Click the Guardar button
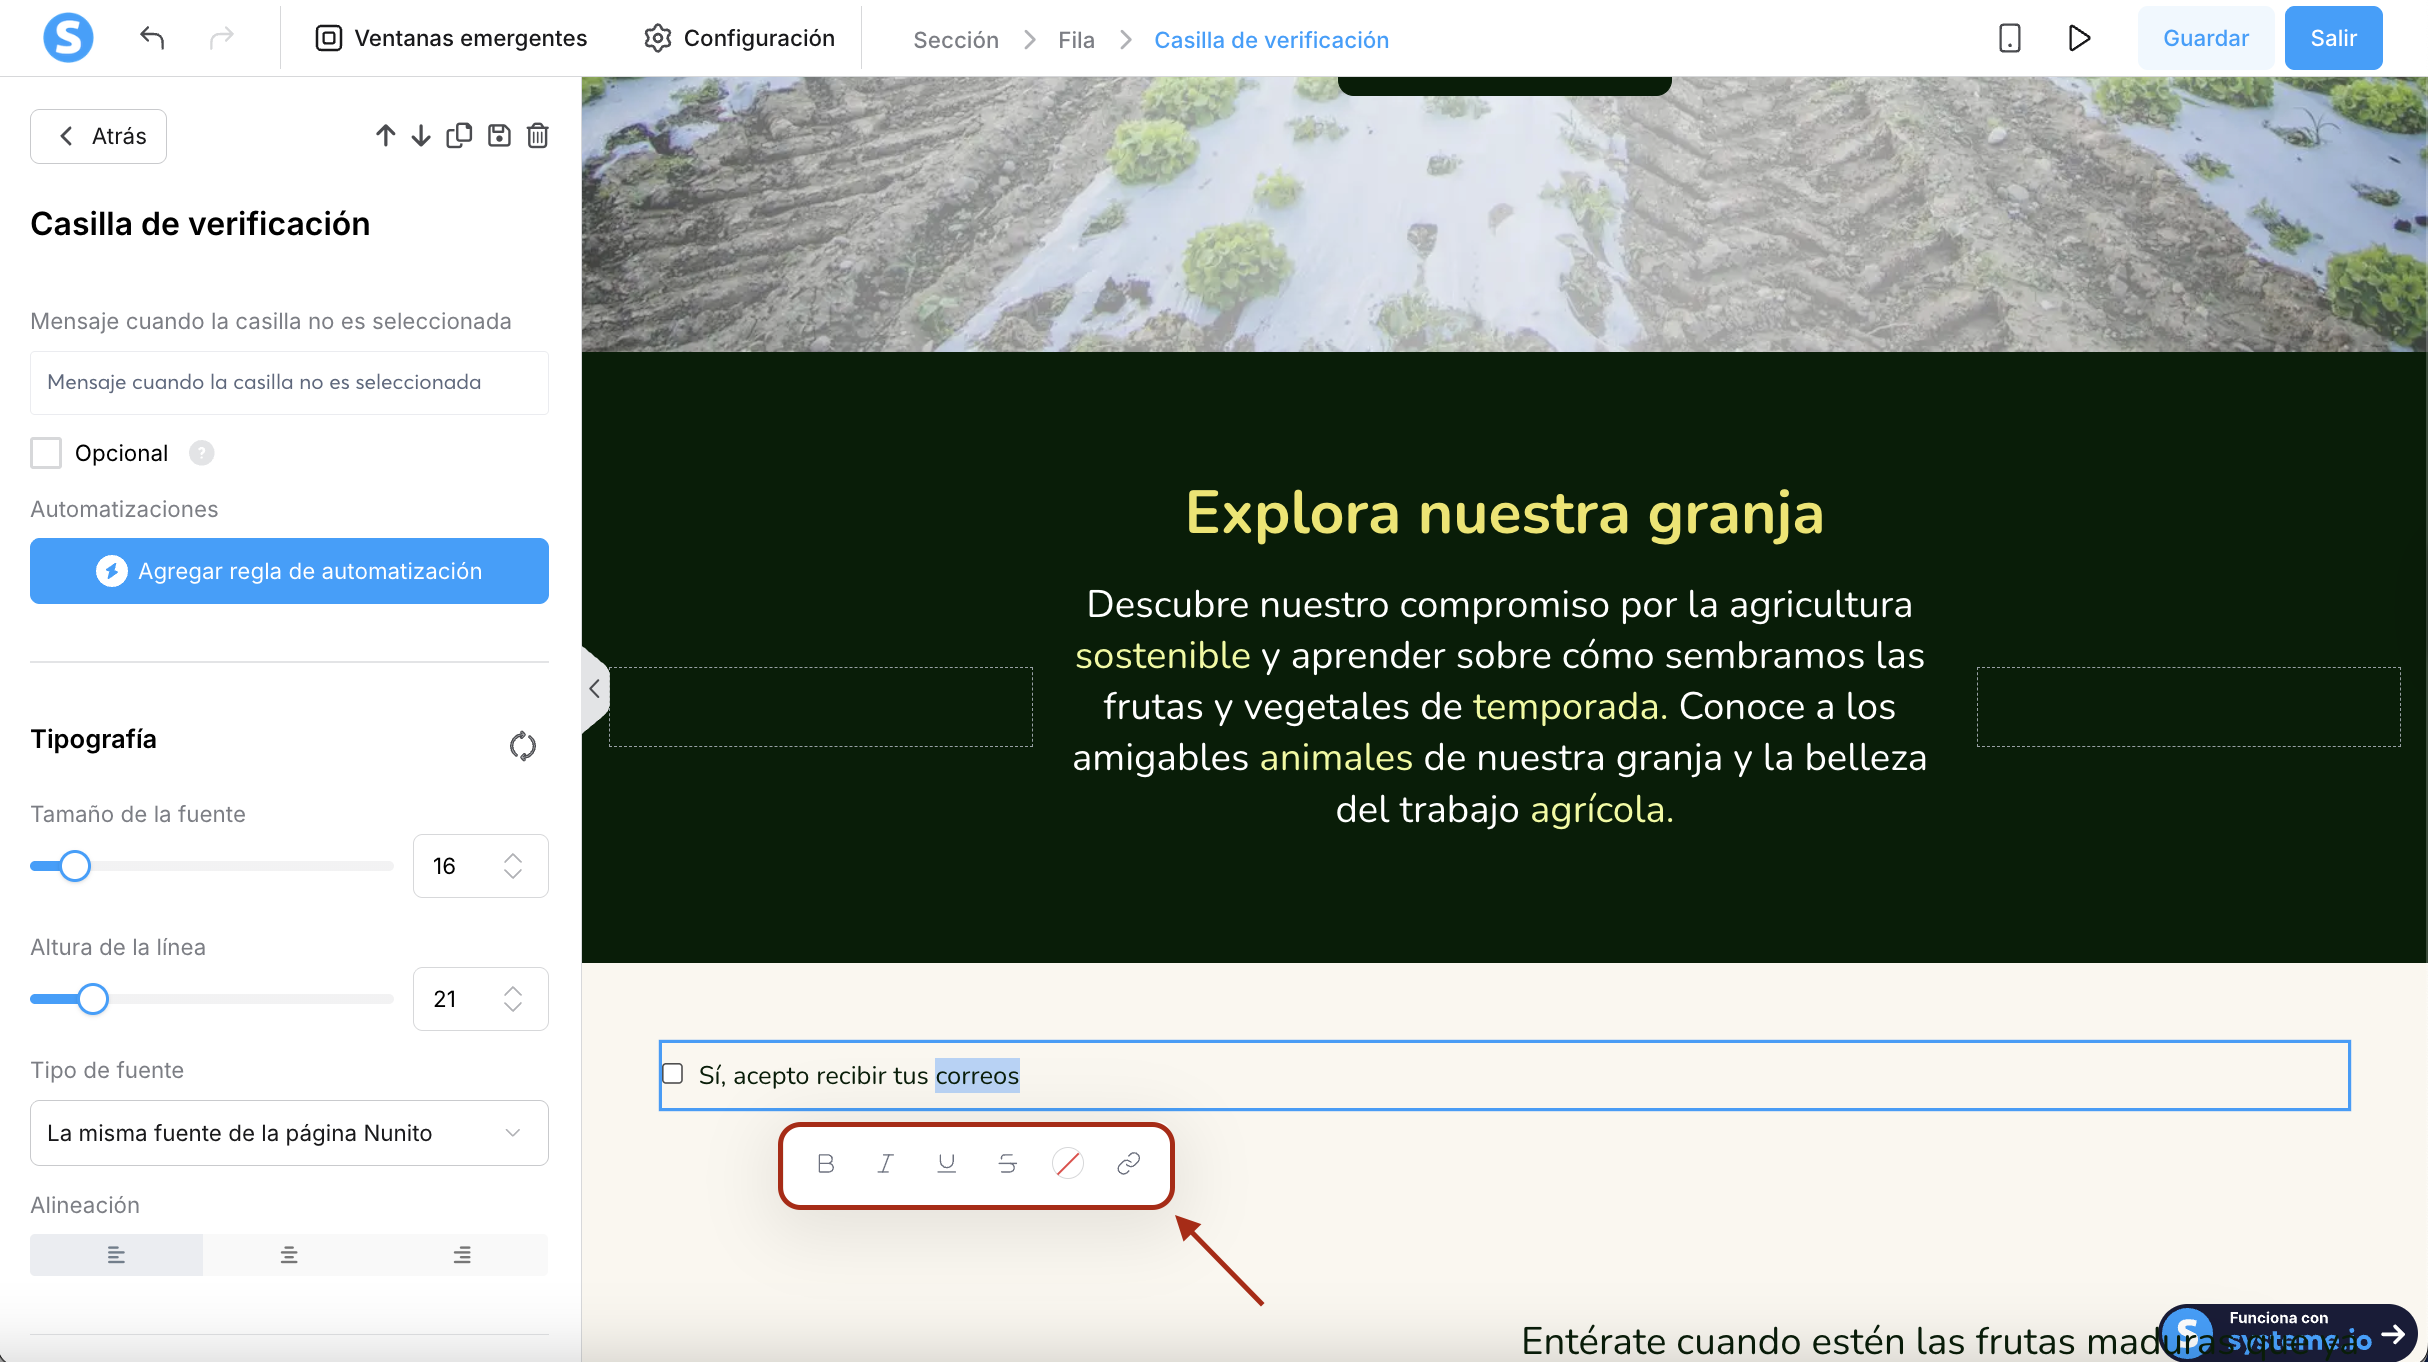The width and height of the screenshot is (2428, 1362). tap(2205, 38)
